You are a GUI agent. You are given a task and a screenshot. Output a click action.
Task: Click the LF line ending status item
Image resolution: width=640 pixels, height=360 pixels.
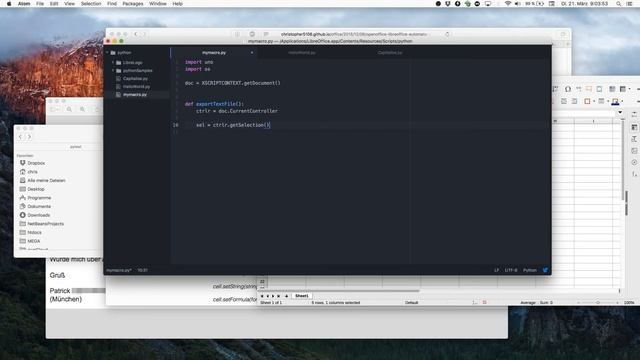point(497,270)
